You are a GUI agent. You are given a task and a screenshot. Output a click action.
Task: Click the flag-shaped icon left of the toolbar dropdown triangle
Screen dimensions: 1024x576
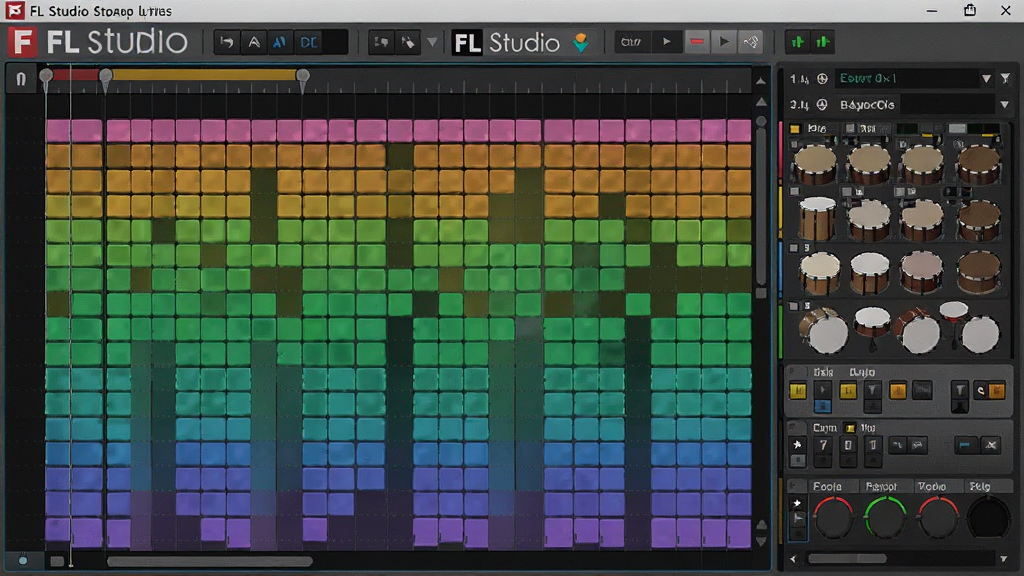click(x=381, y=42)
